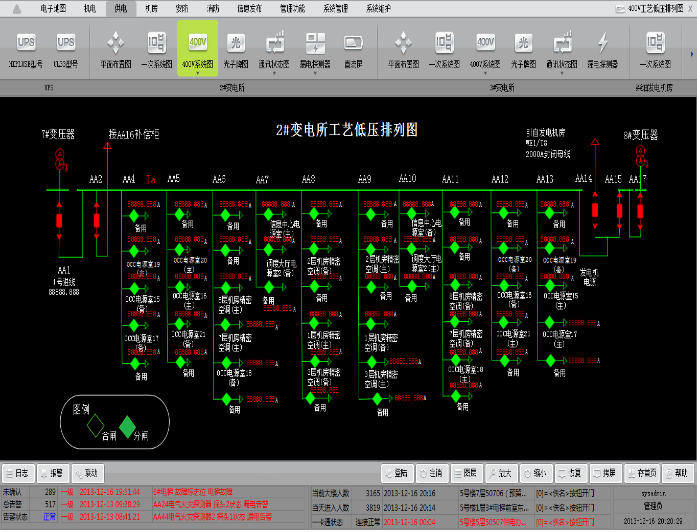Select the 2013-12-16 19:51:44 alarm row
This screenshot has height=532, width=697.
pyautogui.click(x=184, y=492)
